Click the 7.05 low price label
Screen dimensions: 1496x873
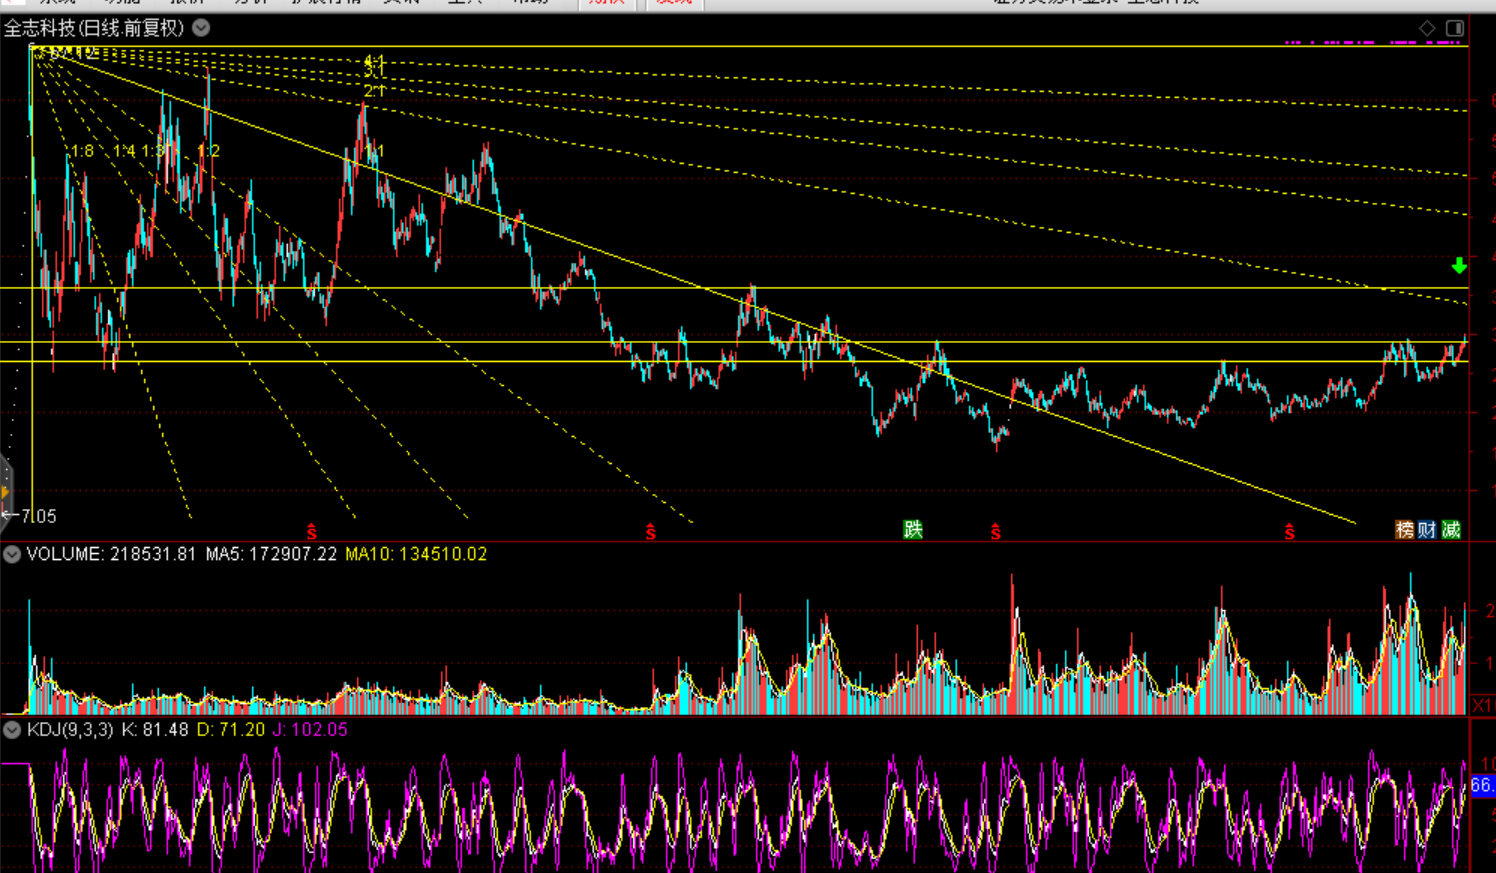pos(38,516)
